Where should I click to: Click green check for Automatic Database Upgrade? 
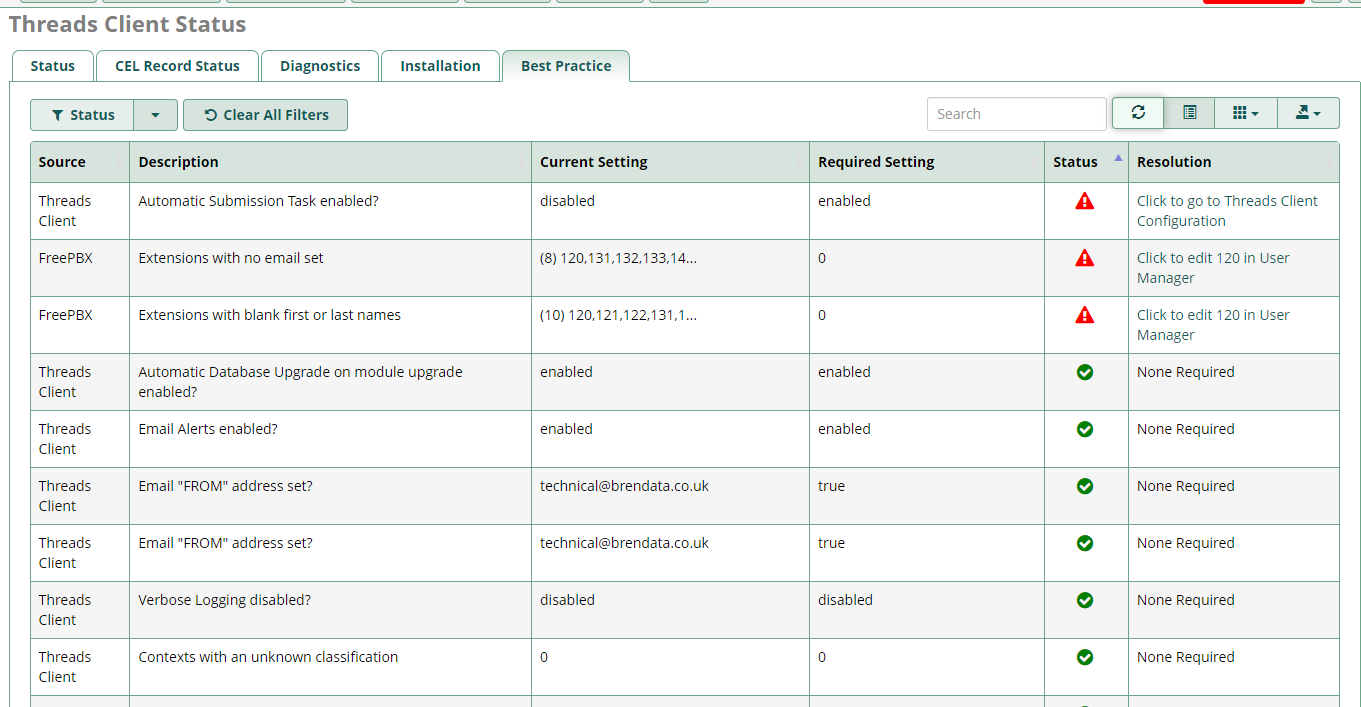[x=1085, y=372]
